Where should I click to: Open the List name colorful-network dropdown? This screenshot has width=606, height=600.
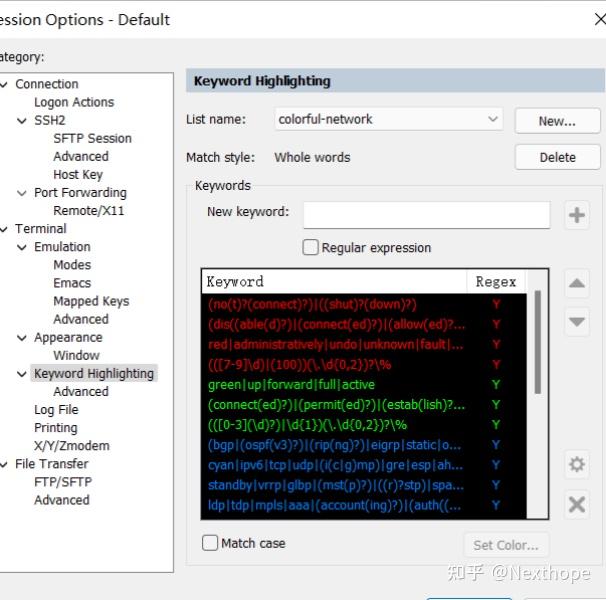point(389,119)
